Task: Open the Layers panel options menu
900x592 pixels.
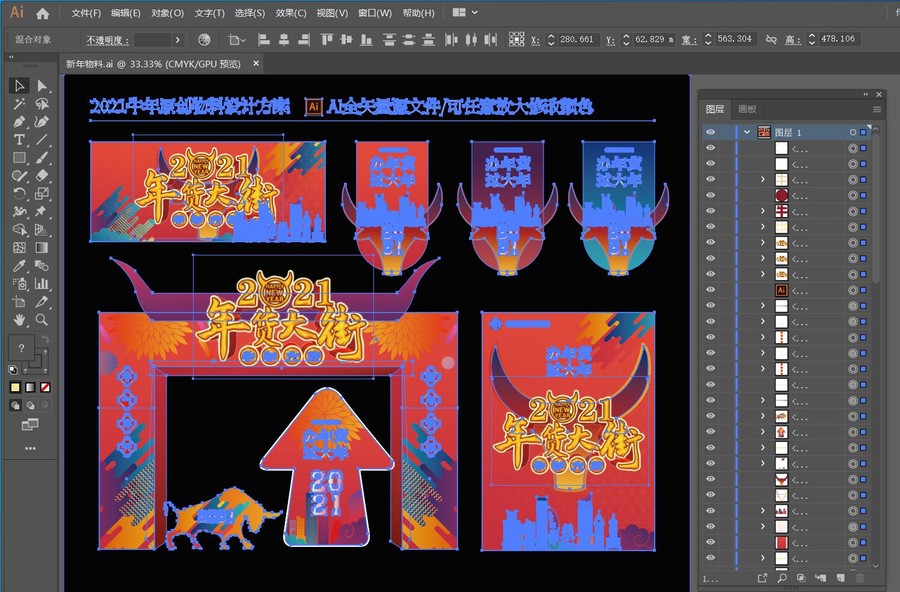Action: click(x=877, y=109)
